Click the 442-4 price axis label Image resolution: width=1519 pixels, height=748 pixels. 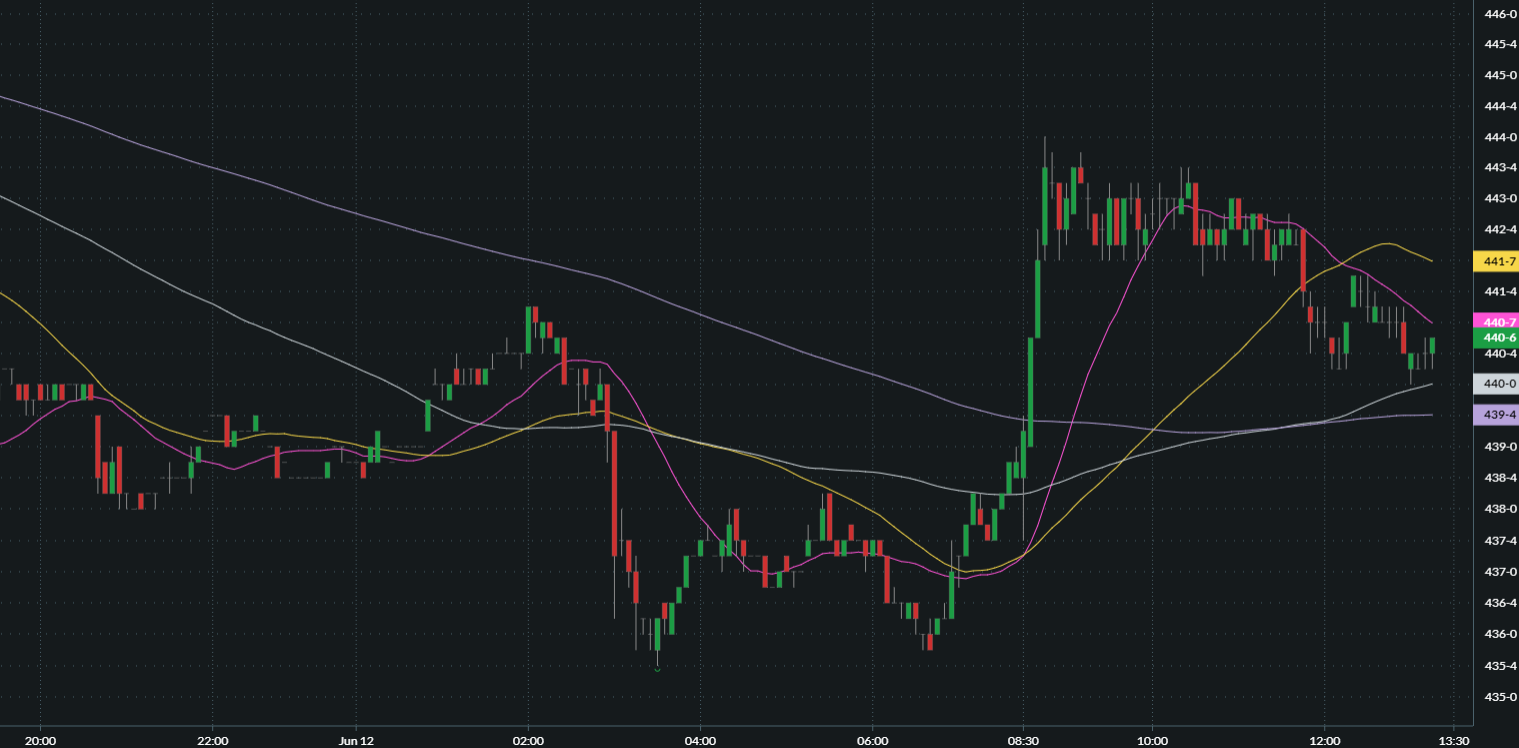[x=1501, y=230]
